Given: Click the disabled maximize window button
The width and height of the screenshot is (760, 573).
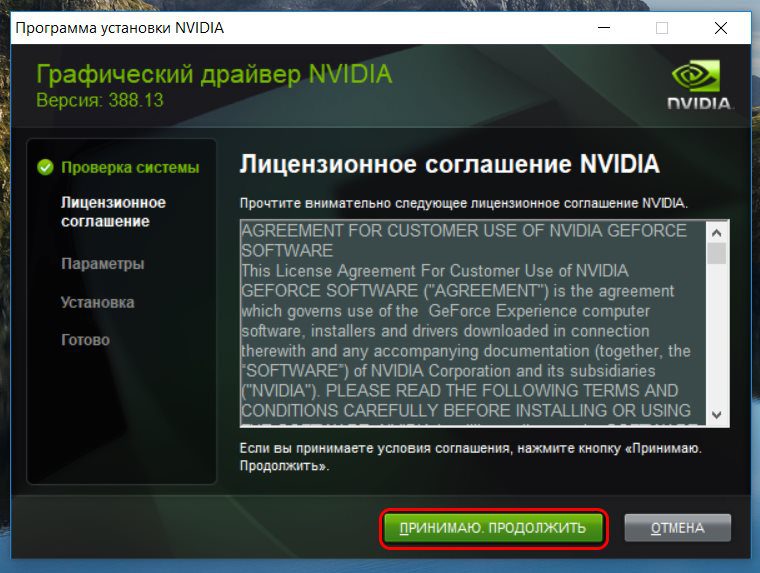Looking at the screenshot, I should pyautogui.click(x=662, y=28).
